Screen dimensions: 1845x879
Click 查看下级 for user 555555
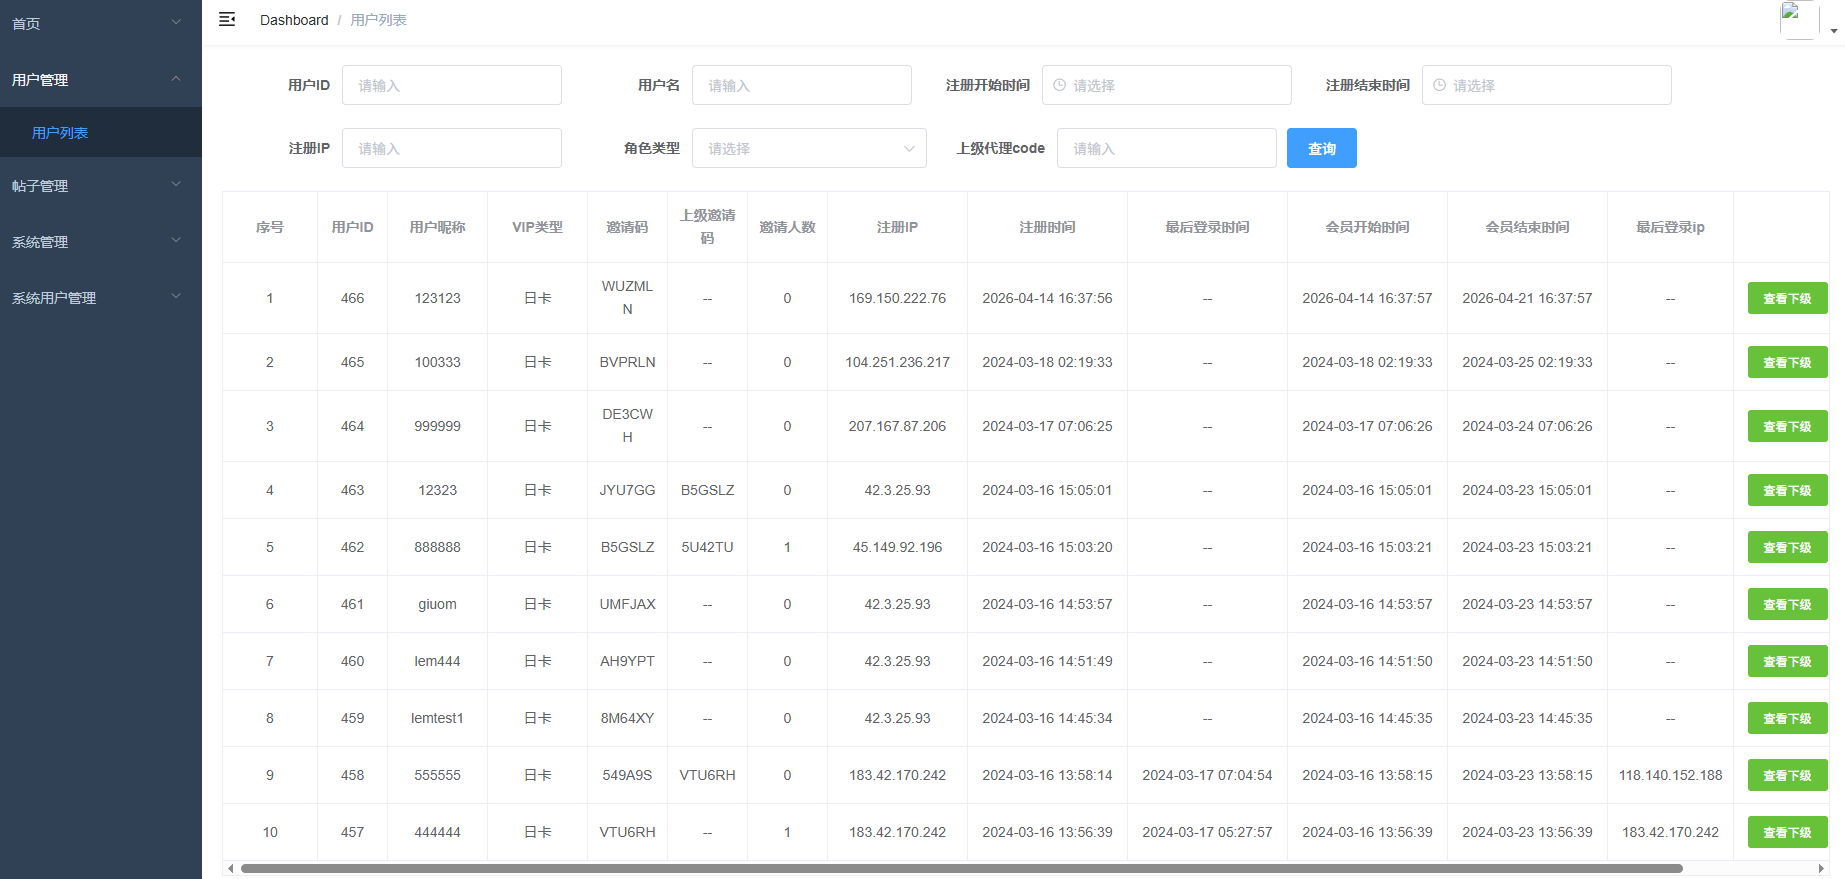(1786, 775)
